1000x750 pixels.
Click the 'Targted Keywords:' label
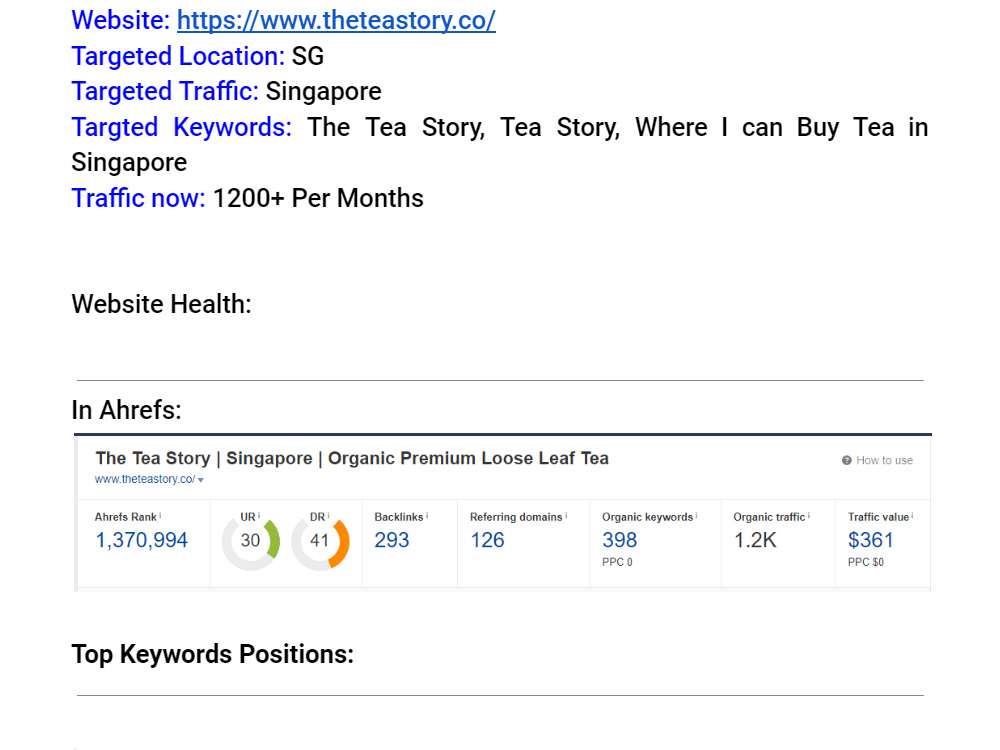pyautogui.click(x=182, y=128)
